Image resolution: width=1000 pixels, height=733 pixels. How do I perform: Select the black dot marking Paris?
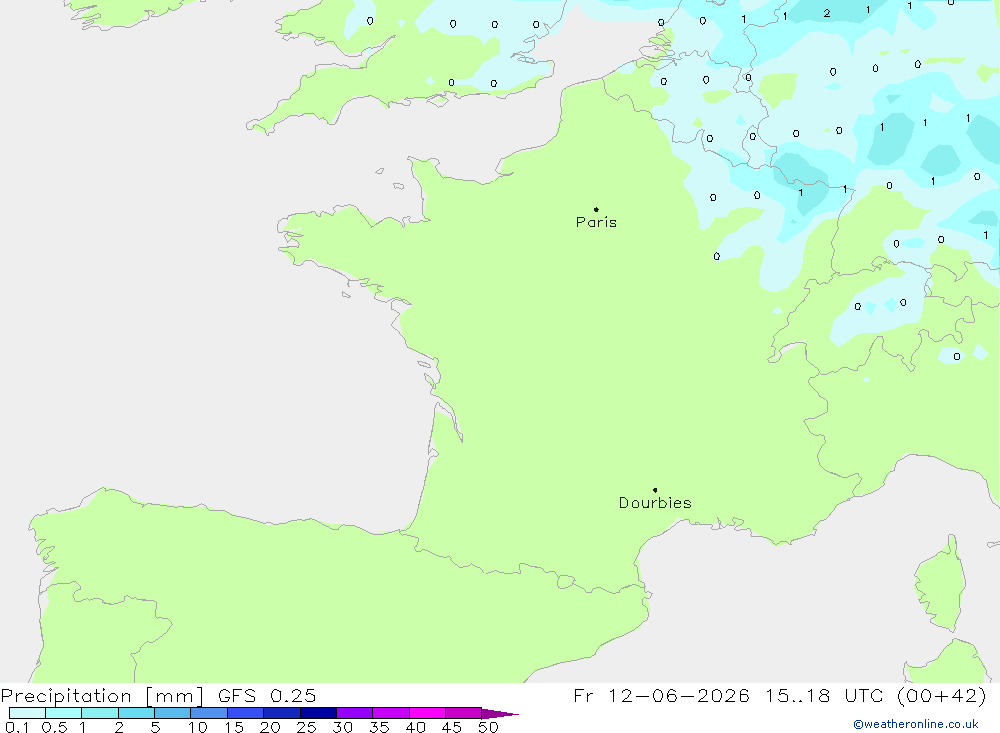click(596, 209)
